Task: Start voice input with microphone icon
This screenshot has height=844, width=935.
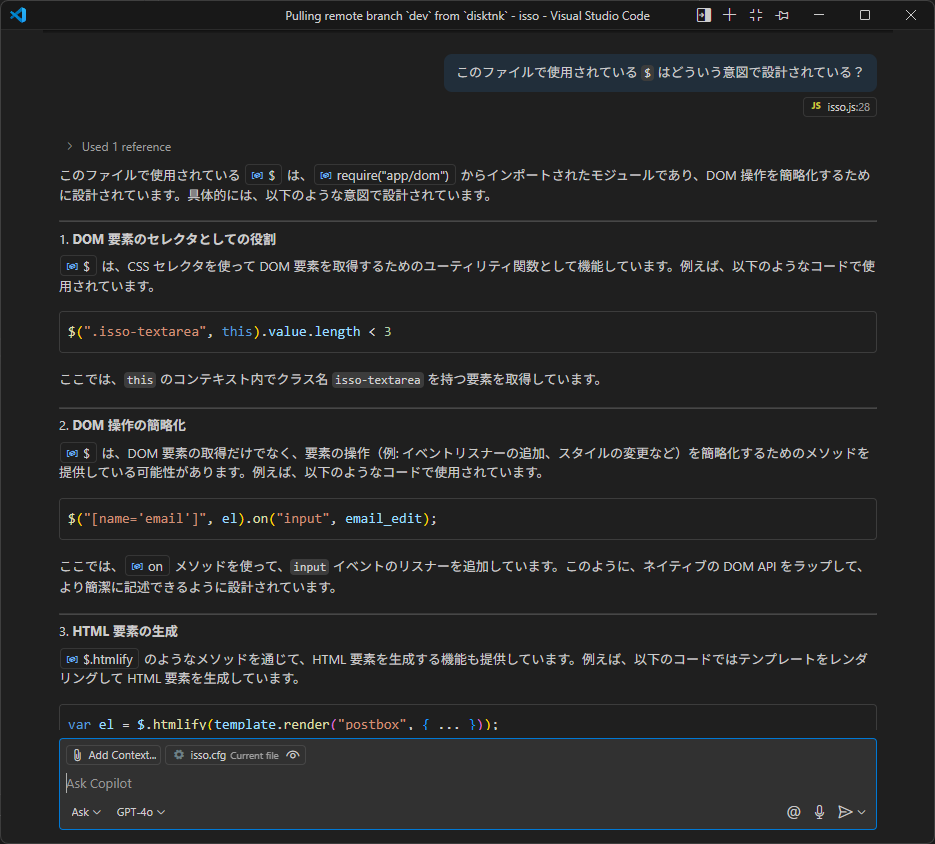Action: point(819,812)
